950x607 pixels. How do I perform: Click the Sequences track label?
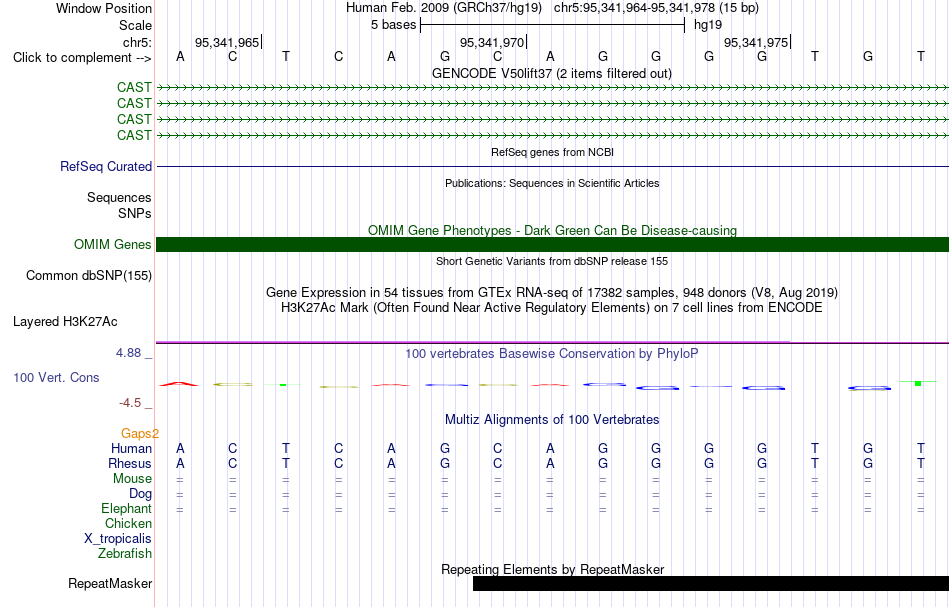point(119,197)
